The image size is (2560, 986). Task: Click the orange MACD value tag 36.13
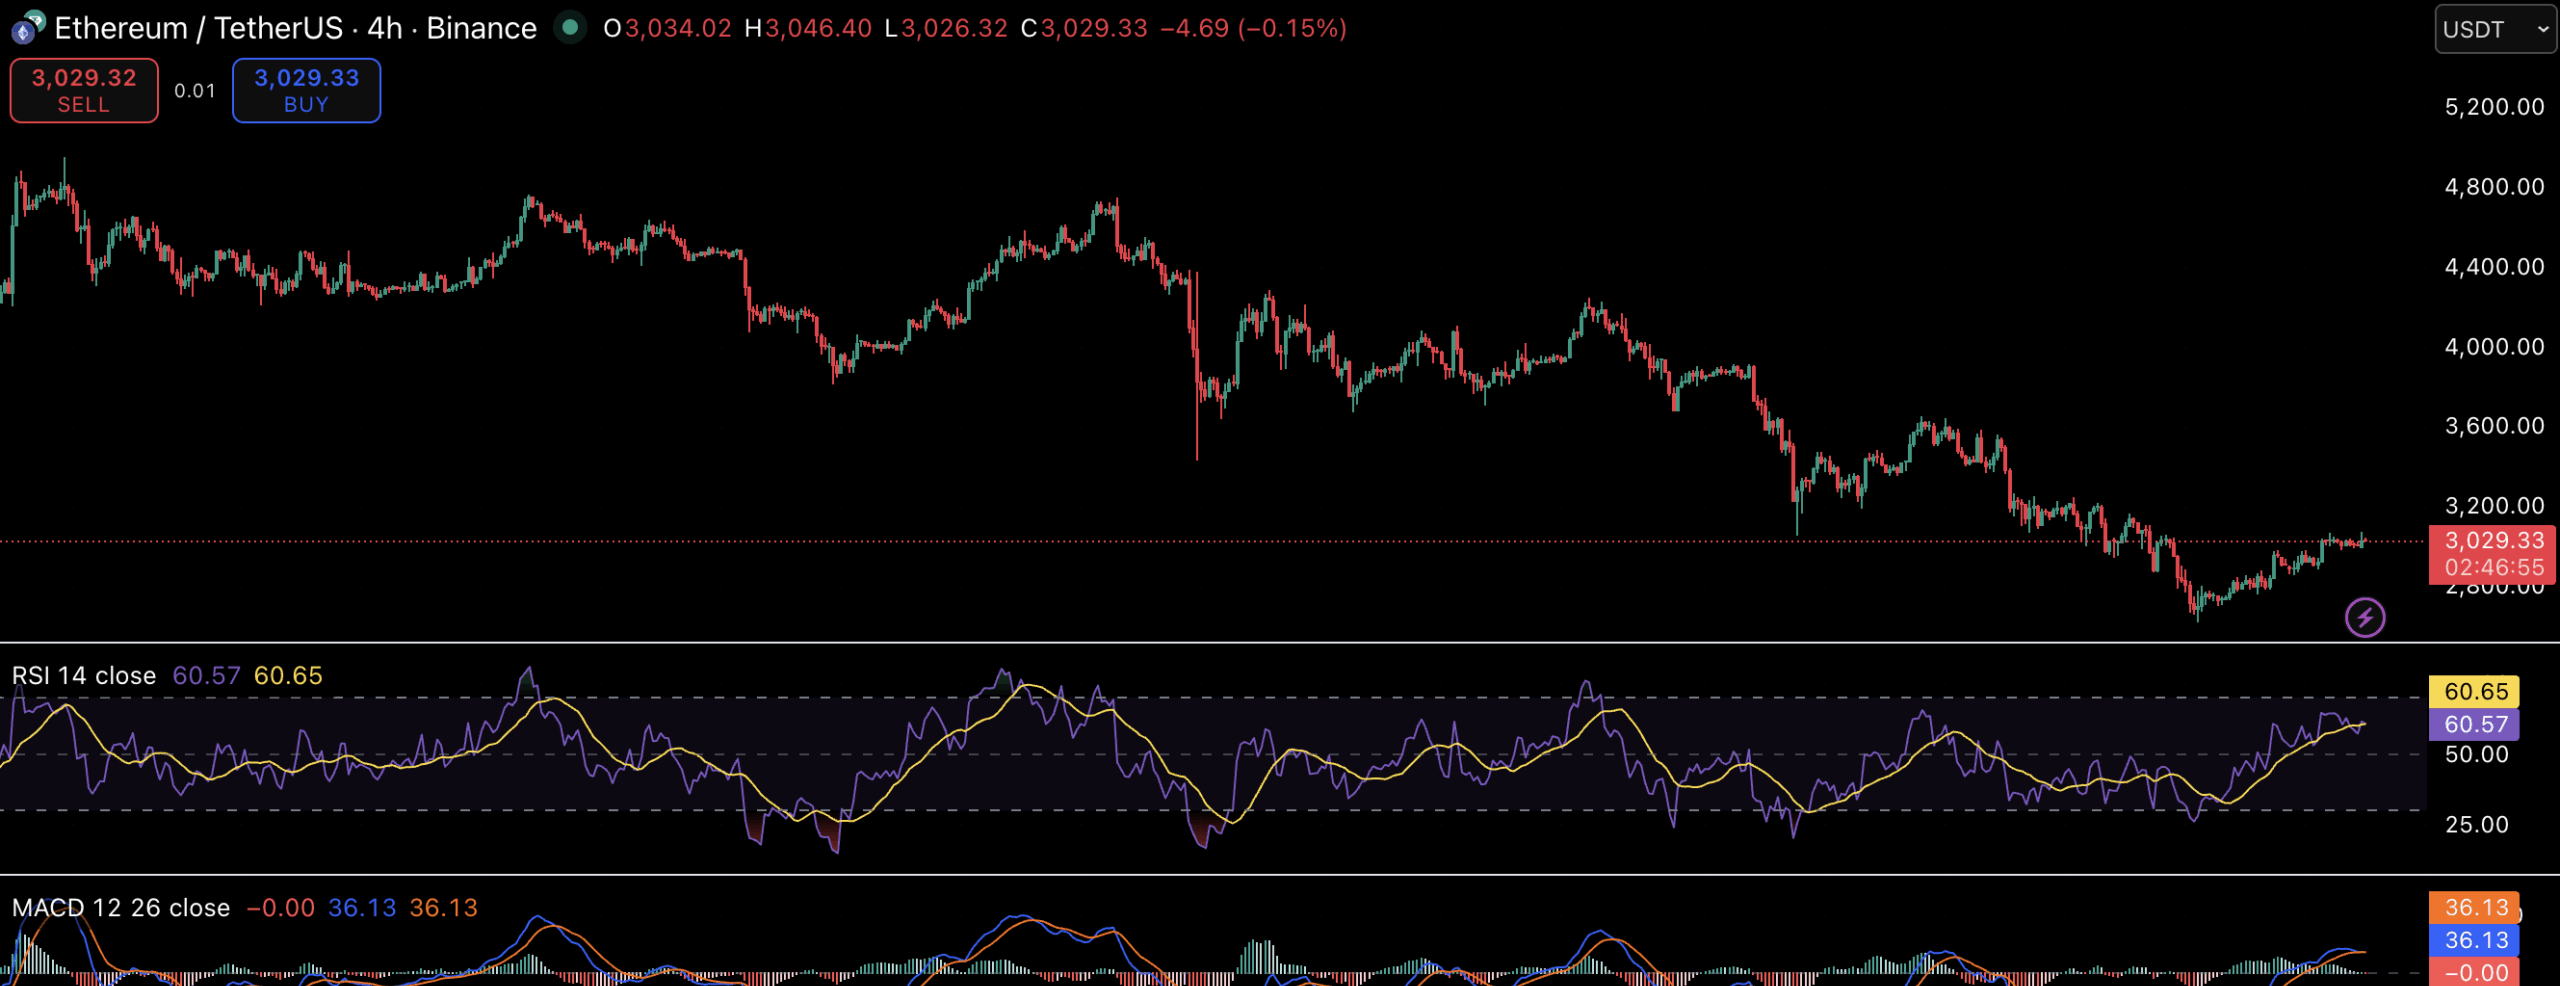point(2474,907)
